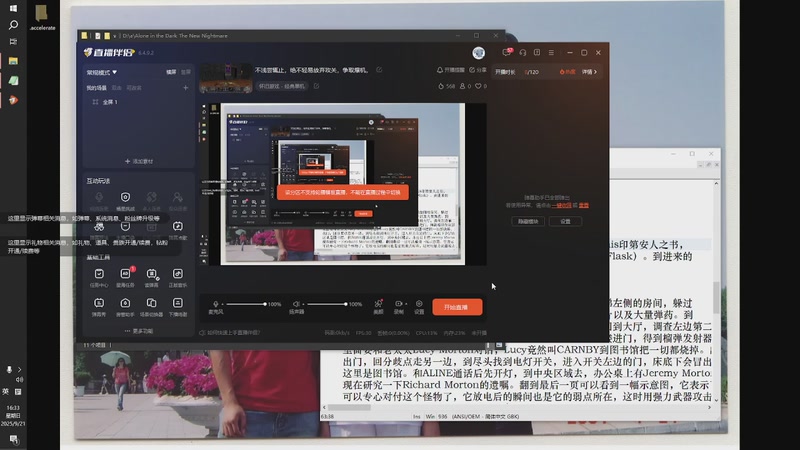Adjust the microphone volume slider
The image size is (800, 450).
[246, 304]
